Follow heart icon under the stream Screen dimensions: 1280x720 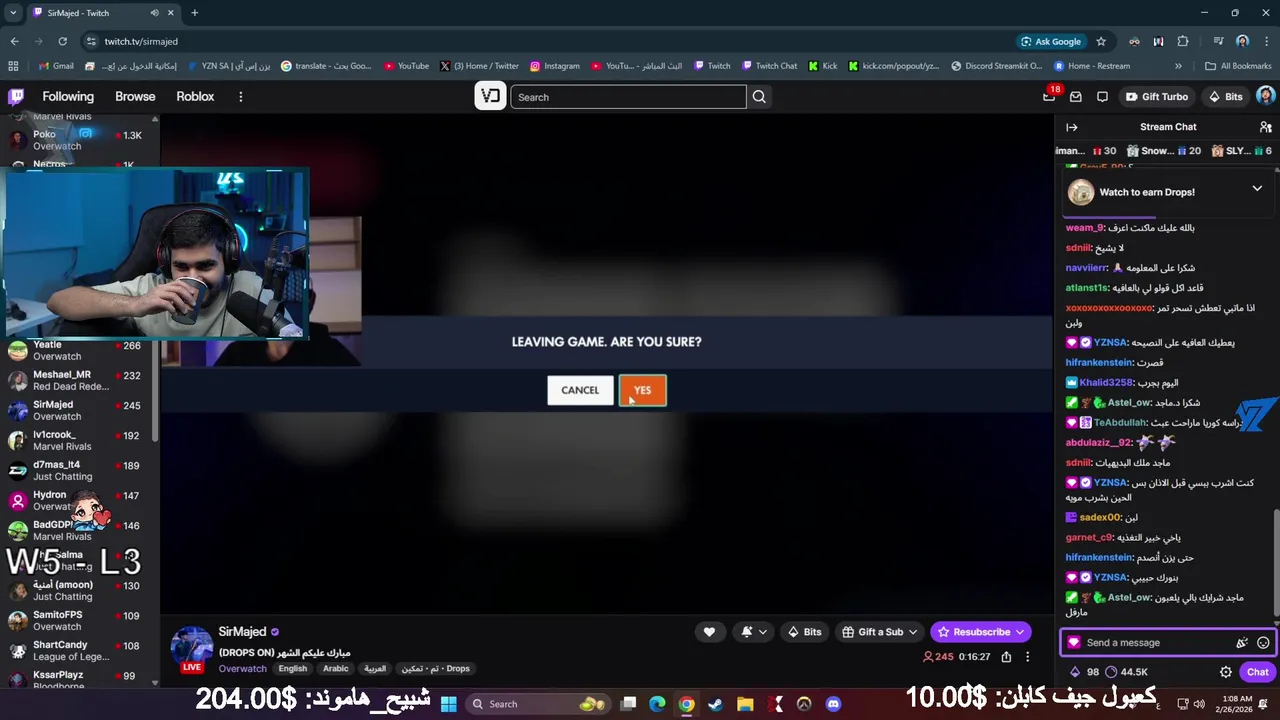[x=709, y=632]
